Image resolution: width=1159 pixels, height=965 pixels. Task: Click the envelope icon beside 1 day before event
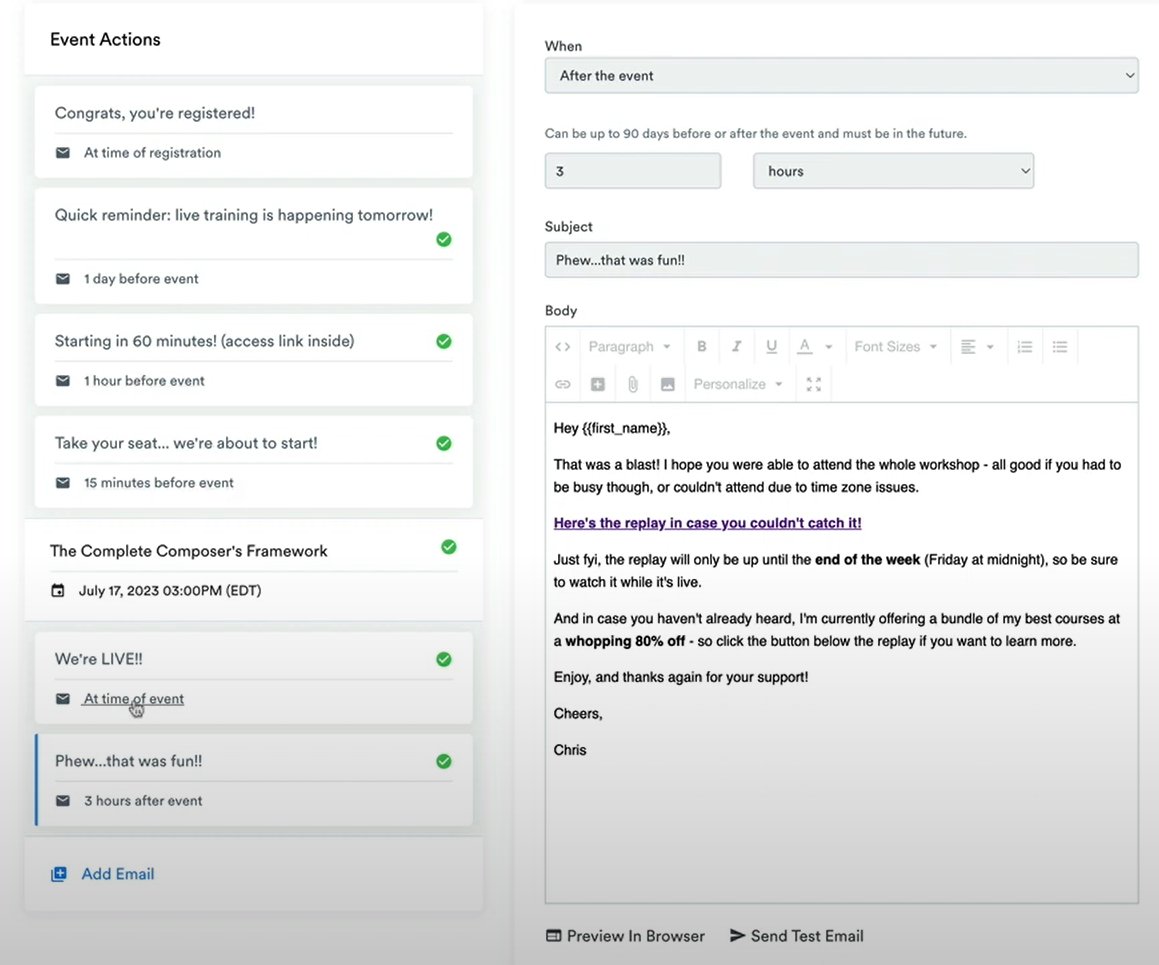[63, 279]
